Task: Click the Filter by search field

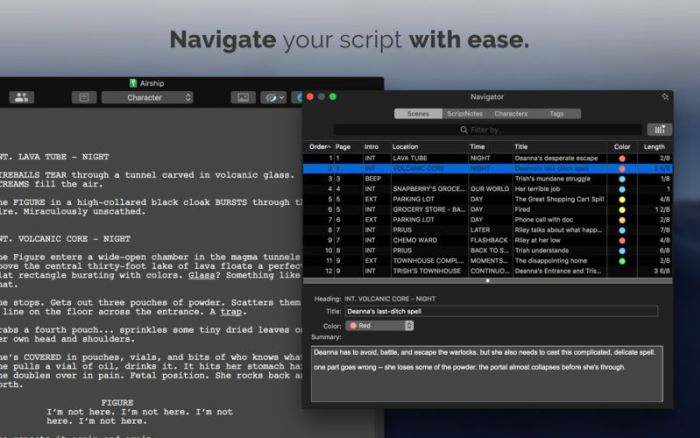Action: tap(488, 130)
